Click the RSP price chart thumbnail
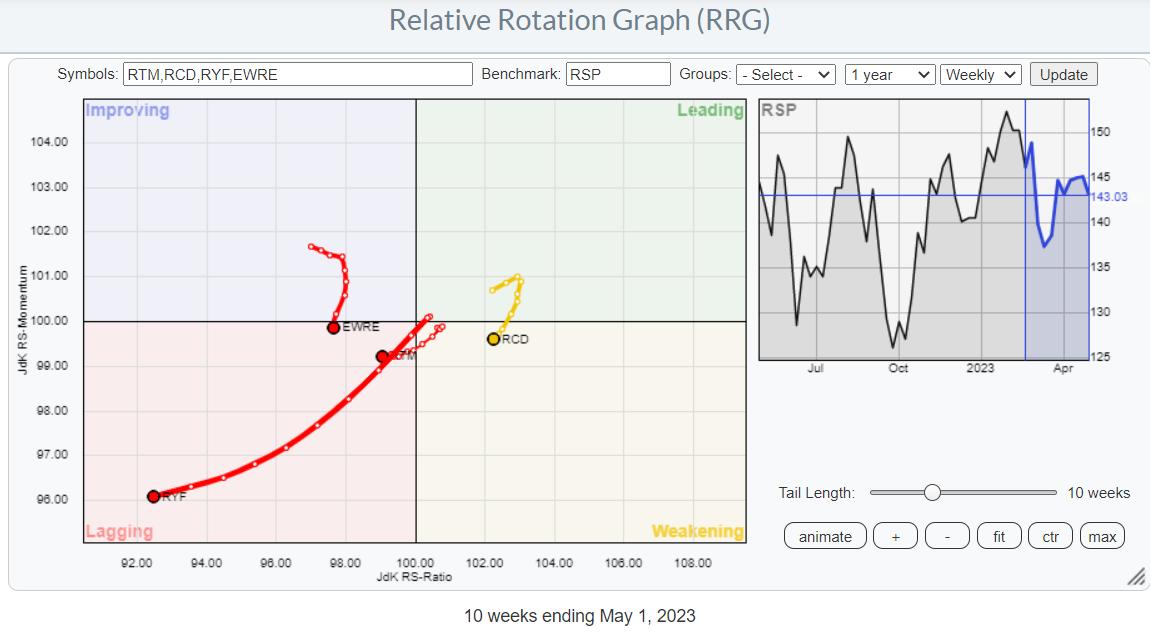This screenshot has width=1150, height=632. [922, 230]
